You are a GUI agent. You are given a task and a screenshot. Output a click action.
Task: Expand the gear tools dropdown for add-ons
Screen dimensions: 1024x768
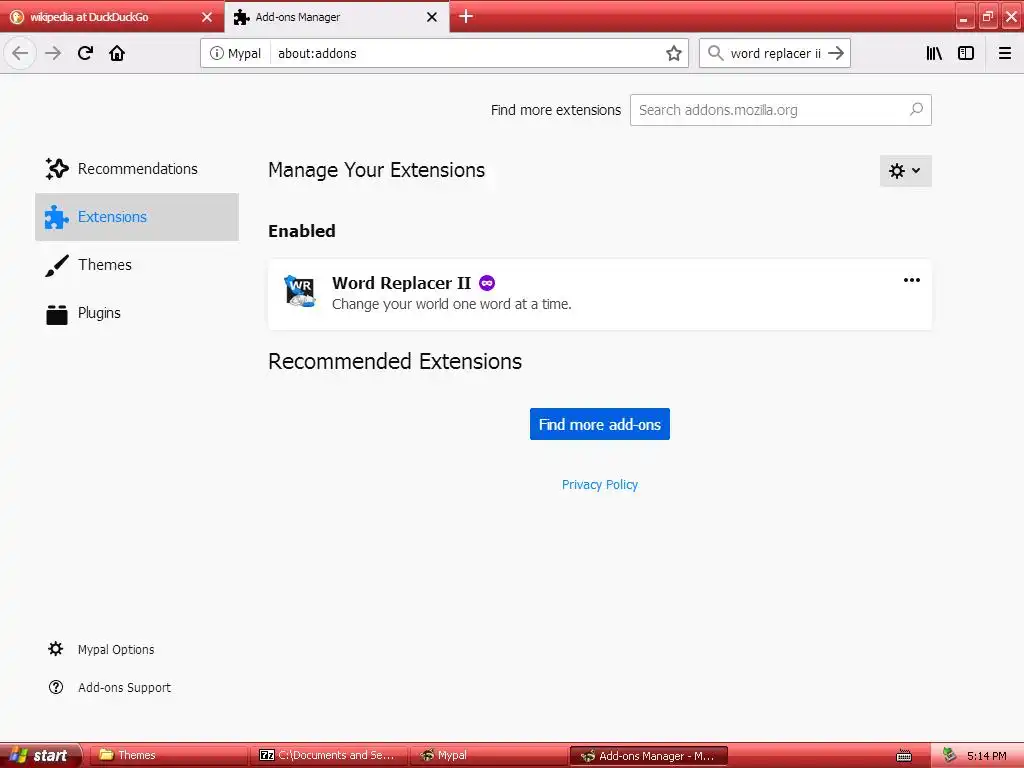tap(905, 171)
